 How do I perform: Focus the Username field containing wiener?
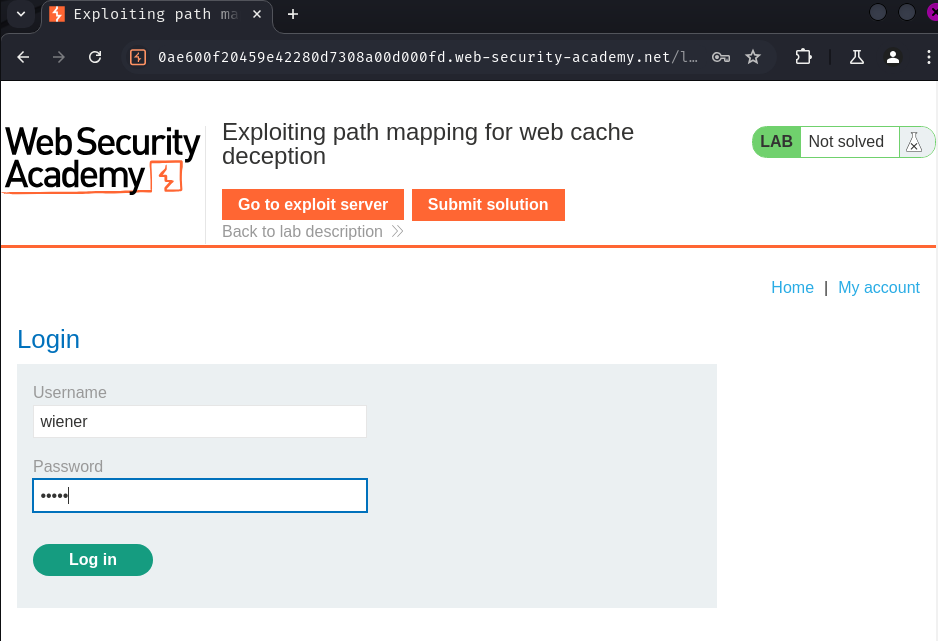pyautogui.click(x=200, y=422)
